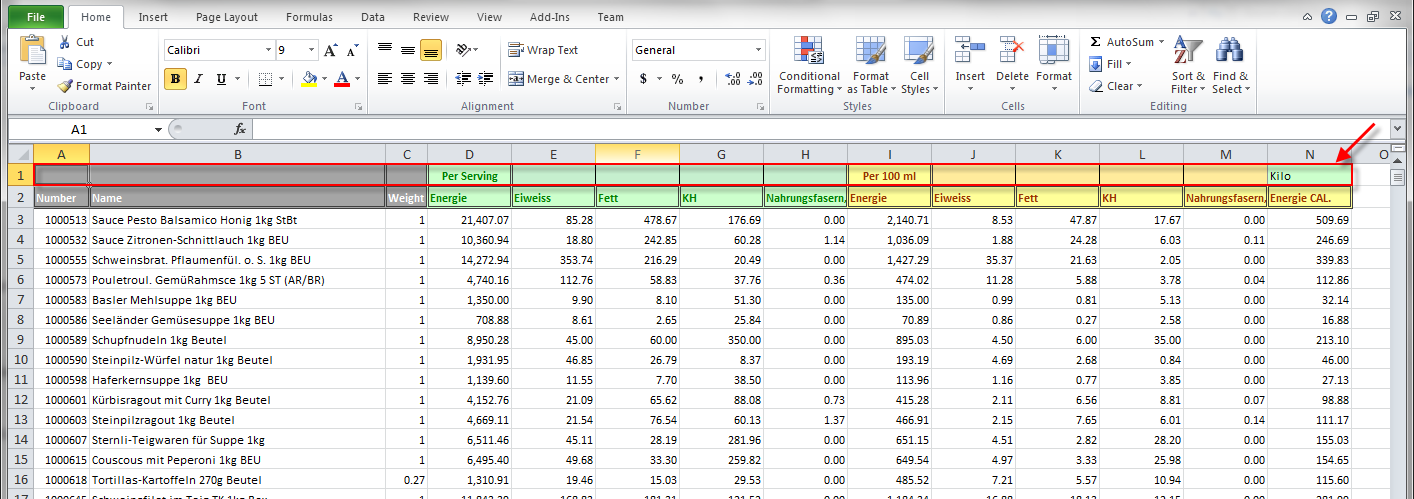Click the Paste icon
Screen dimensions: 1414x499
(x=32, y=50)
